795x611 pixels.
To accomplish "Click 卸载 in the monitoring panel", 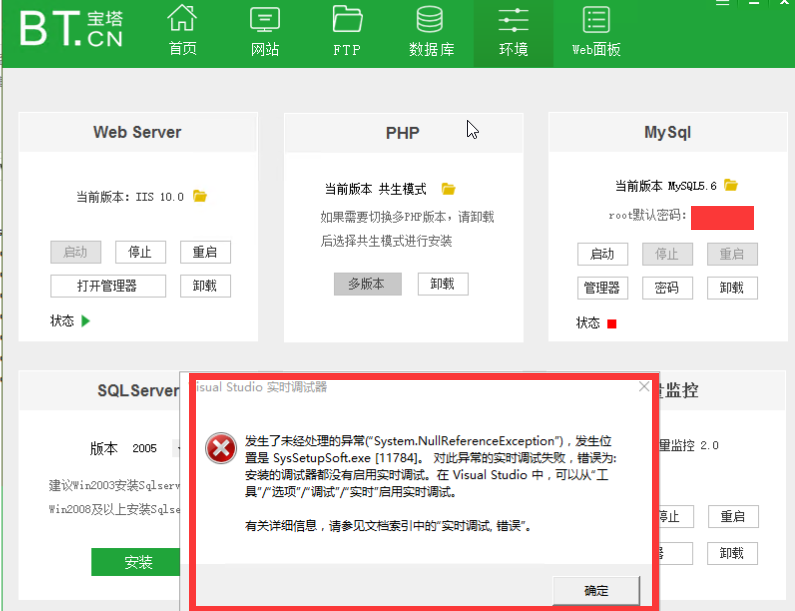I will click(733, 553).
